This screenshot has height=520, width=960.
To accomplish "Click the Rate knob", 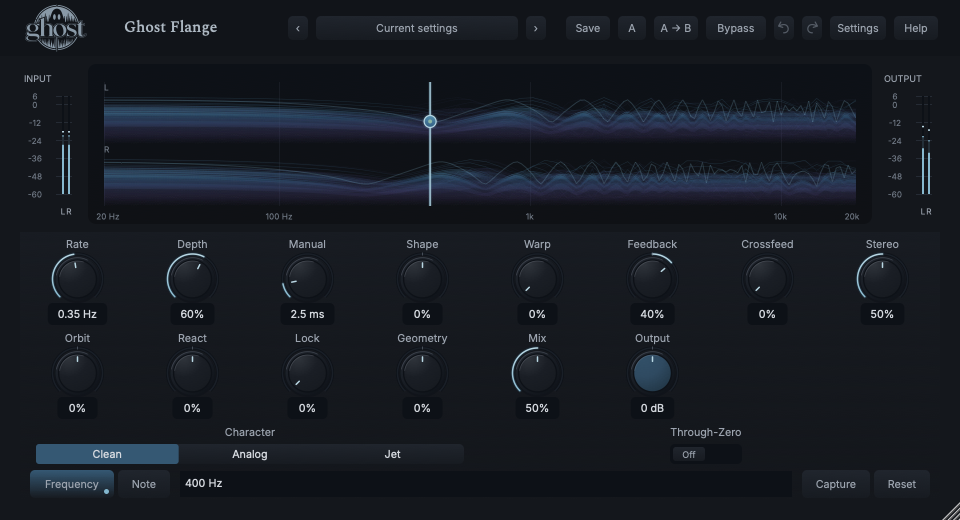I will click(77, 279).
